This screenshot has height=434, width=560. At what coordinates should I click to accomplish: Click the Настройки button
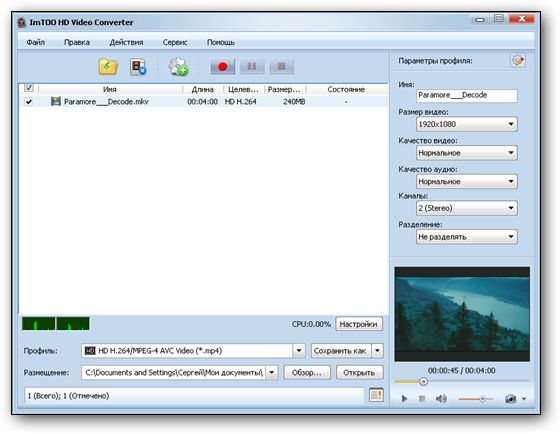click(x=359, y=324)
